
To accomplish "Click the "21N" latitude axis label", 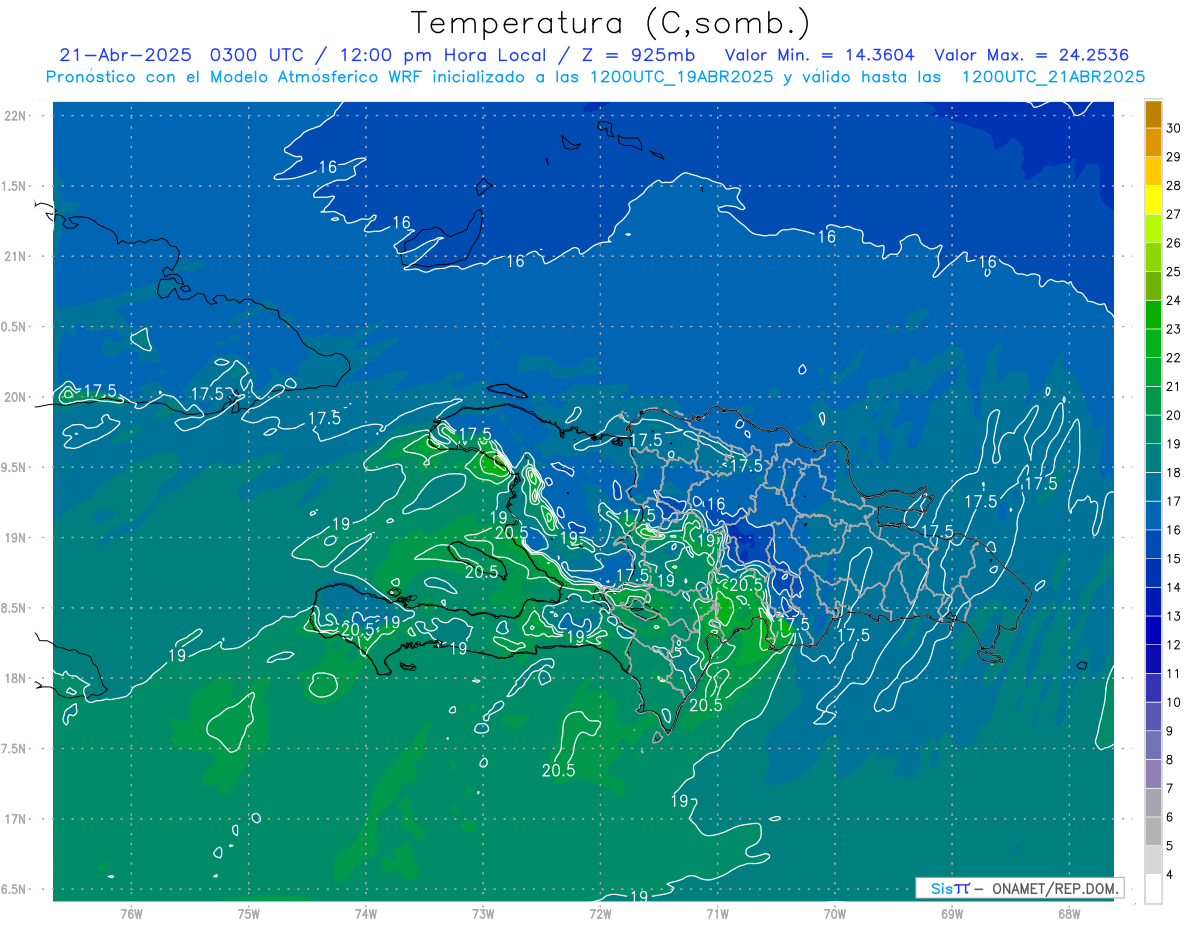I will (x=16, y=256).
